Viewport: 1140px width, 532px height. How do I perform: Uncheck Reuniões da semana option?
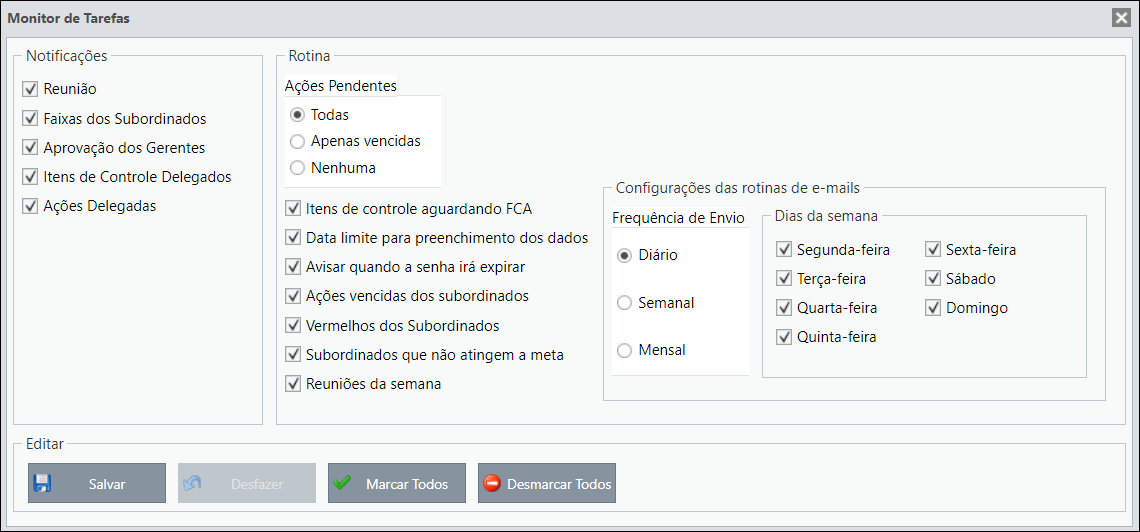coord(293,384)
